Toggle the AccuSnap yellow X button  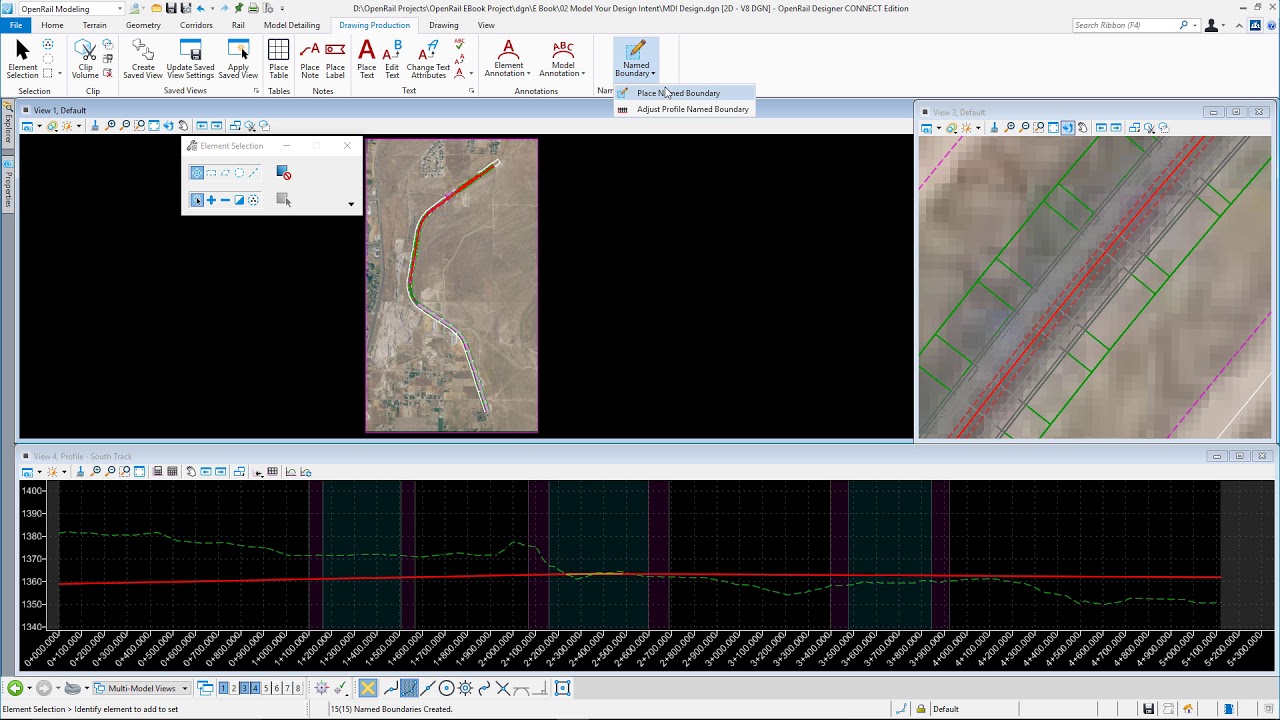pyautogui.click(x=368, y=688)
